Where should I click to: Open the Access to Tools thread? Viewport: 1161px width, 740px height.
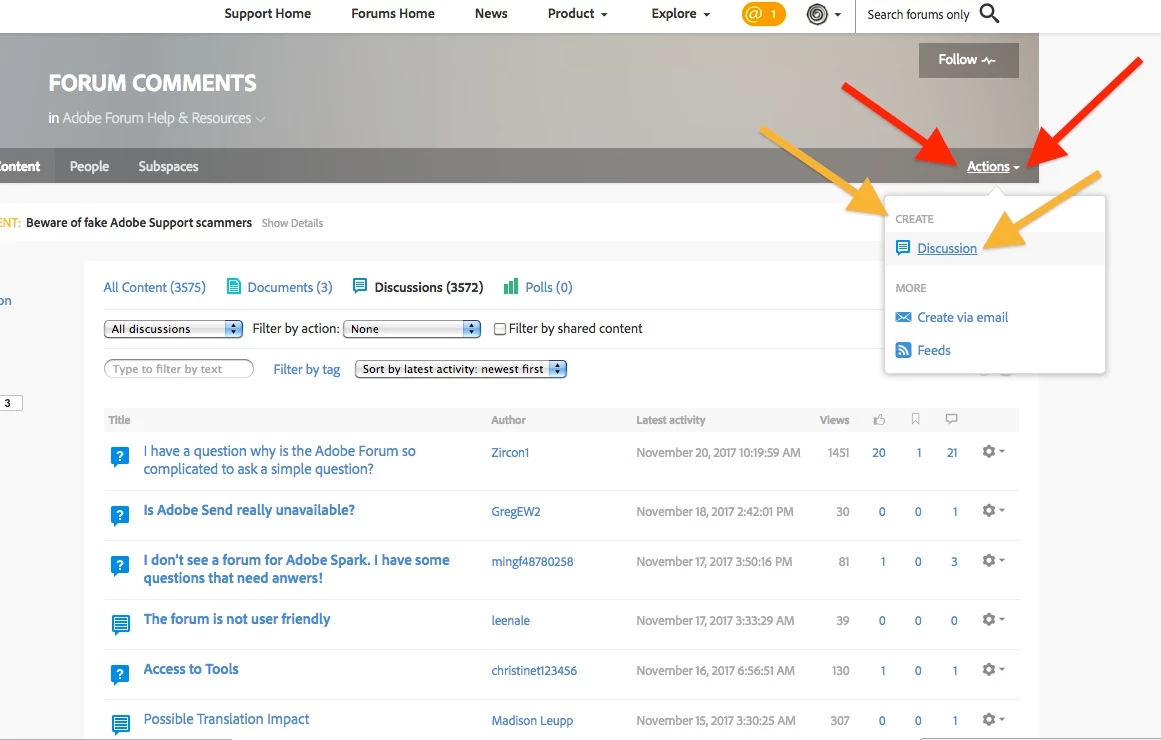pyautogui.click(x=191, y=669)
